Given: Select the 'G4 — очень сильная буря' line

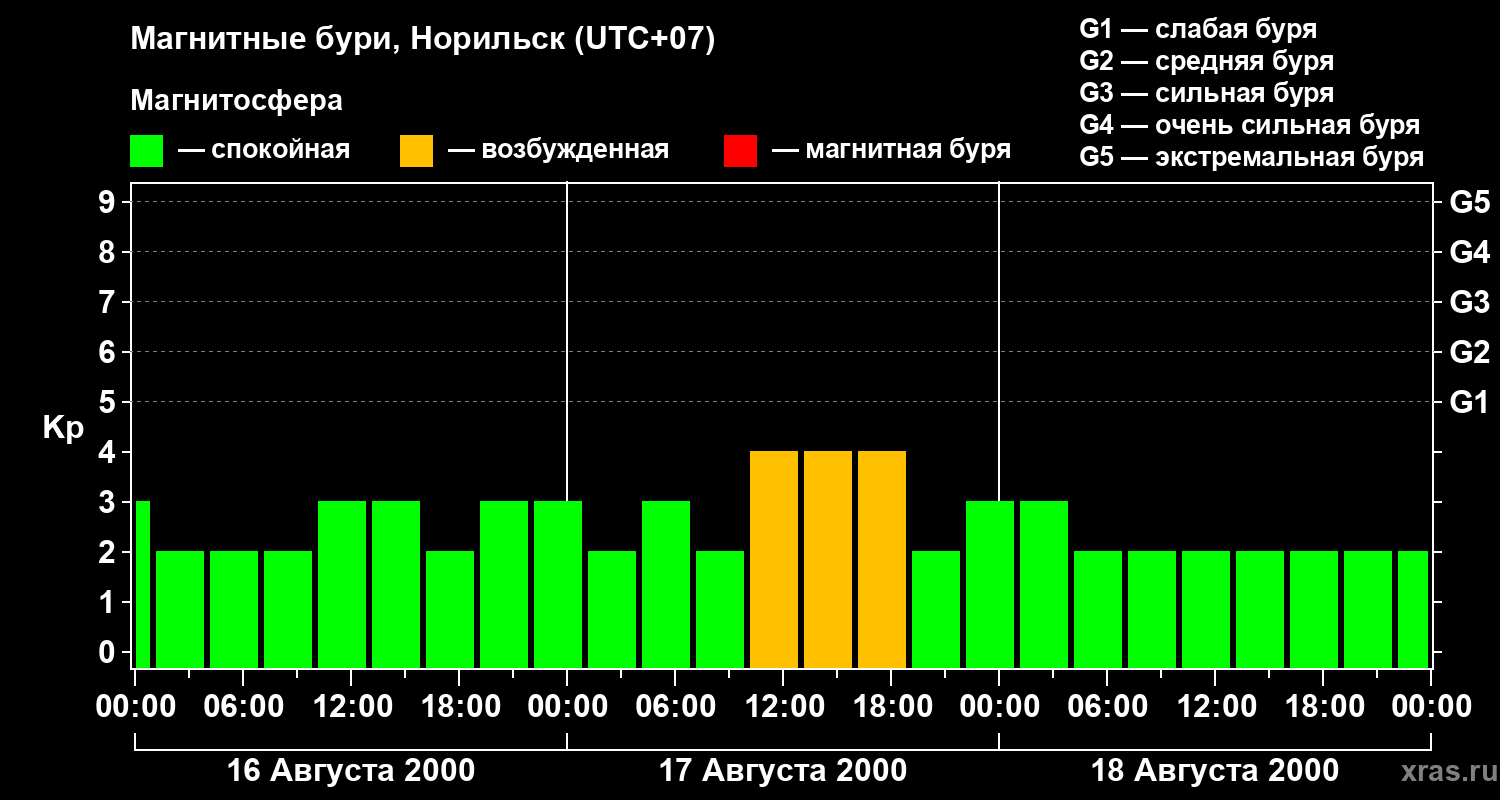Looking at the screenshot, I should (x=1250, y=125).
